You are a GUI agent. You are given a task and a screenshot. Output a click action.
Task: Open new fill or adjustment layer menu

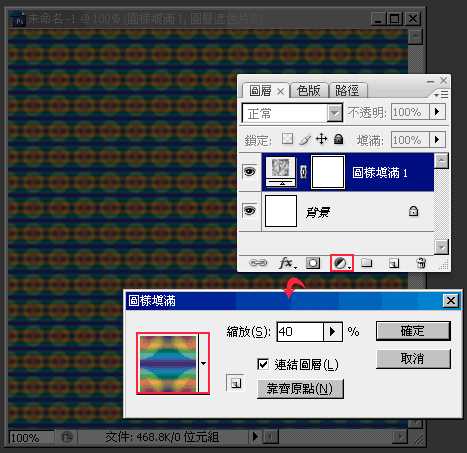click(x=342, y=264)
